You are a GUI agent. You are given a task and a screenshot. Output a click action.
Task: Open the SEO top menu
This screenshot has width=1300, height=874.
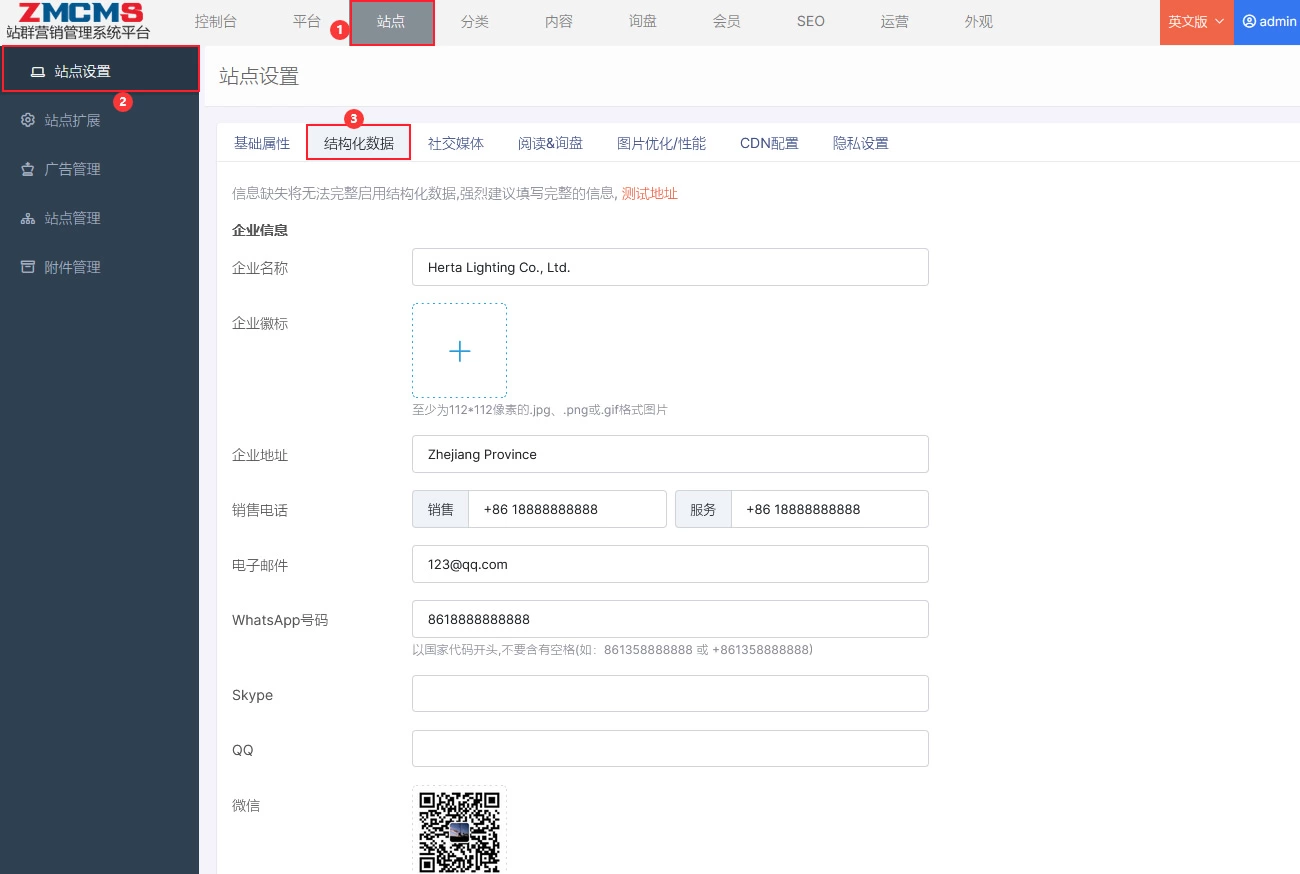[x=811, y=21]
